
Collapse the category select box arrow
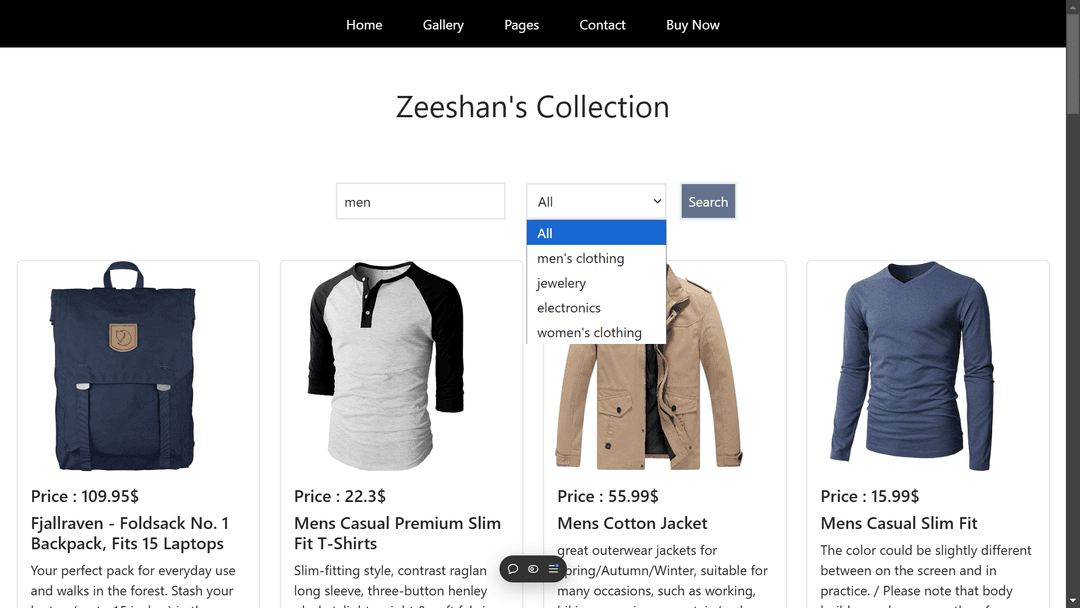coord(657,201)
